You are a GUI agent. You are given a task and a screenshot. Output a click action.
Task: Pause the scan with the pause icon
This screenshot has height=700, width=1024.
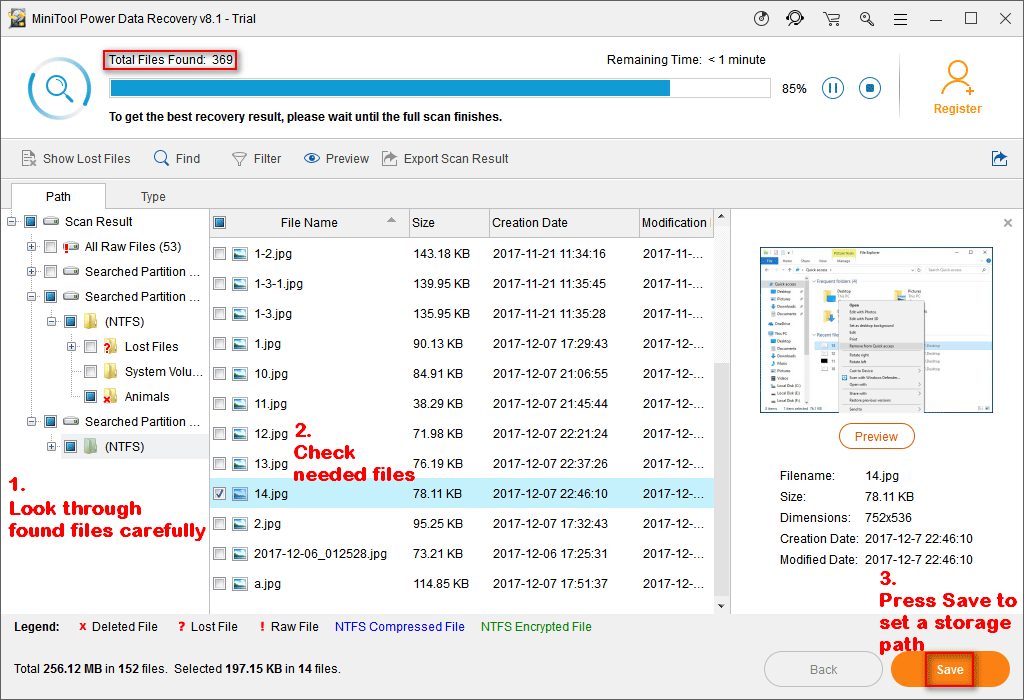click(x=833, y=88)
